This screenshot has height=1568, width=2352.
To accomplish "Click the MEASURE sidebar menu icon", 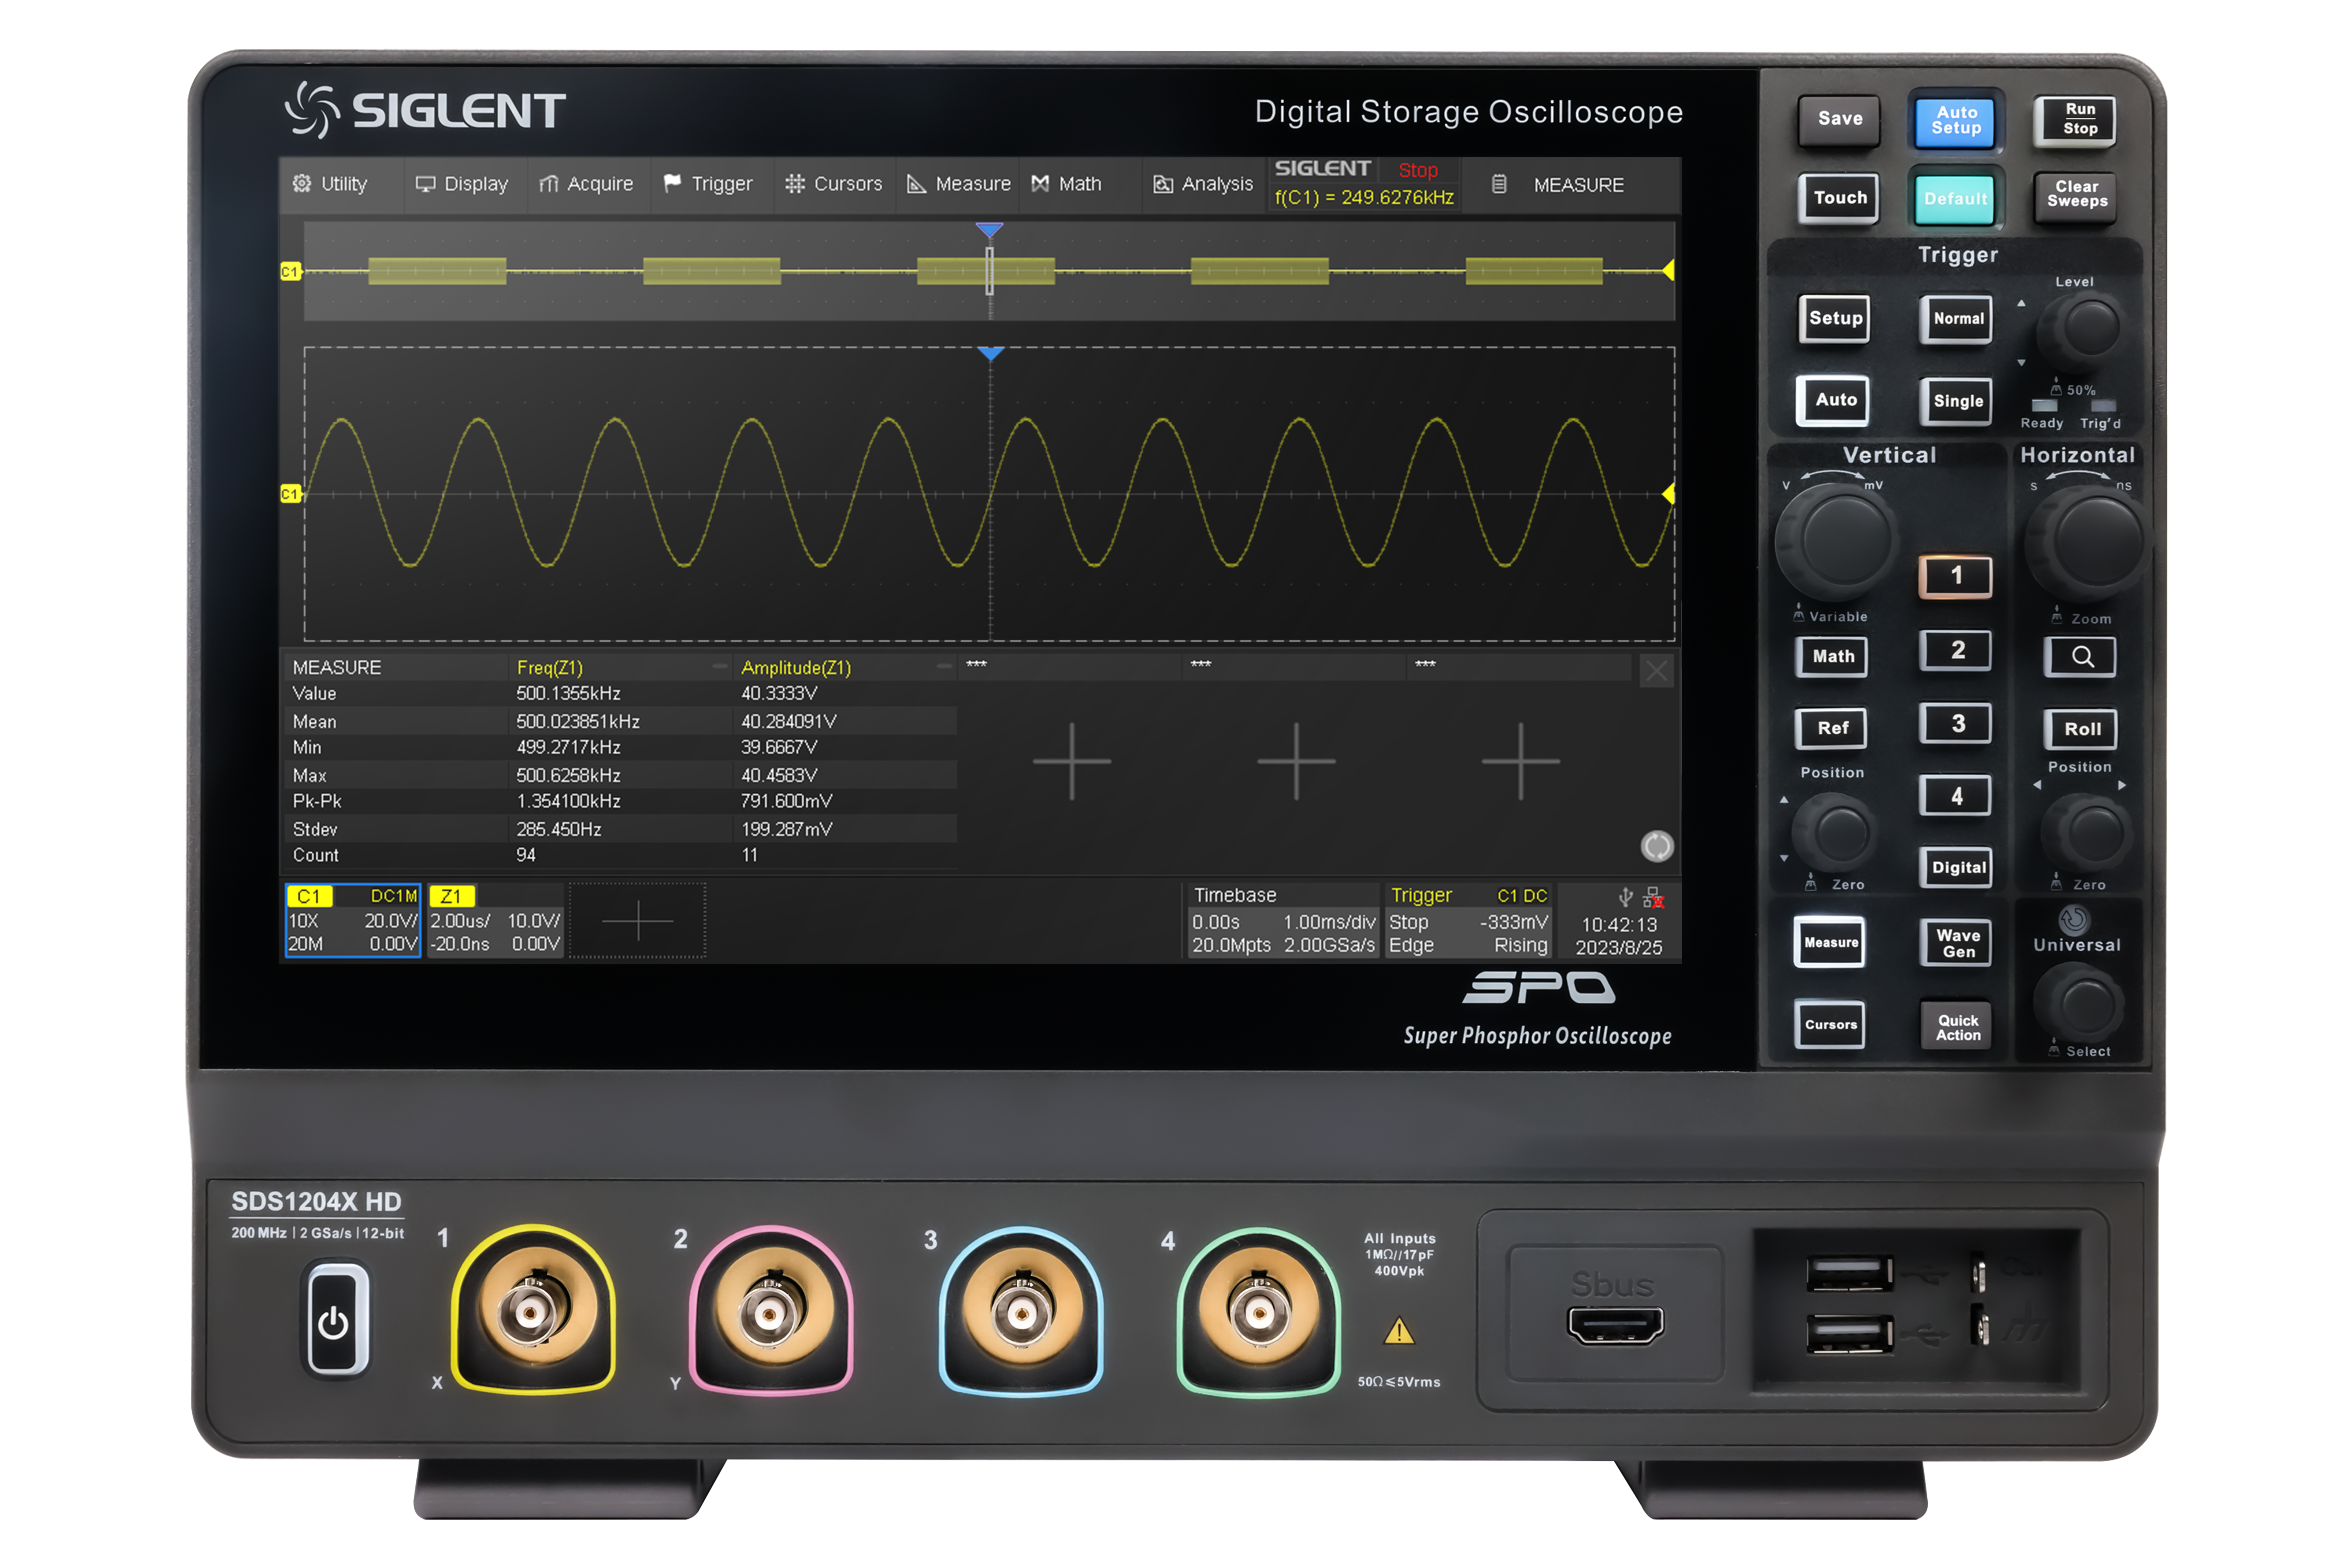I will tap(1499, 184).
